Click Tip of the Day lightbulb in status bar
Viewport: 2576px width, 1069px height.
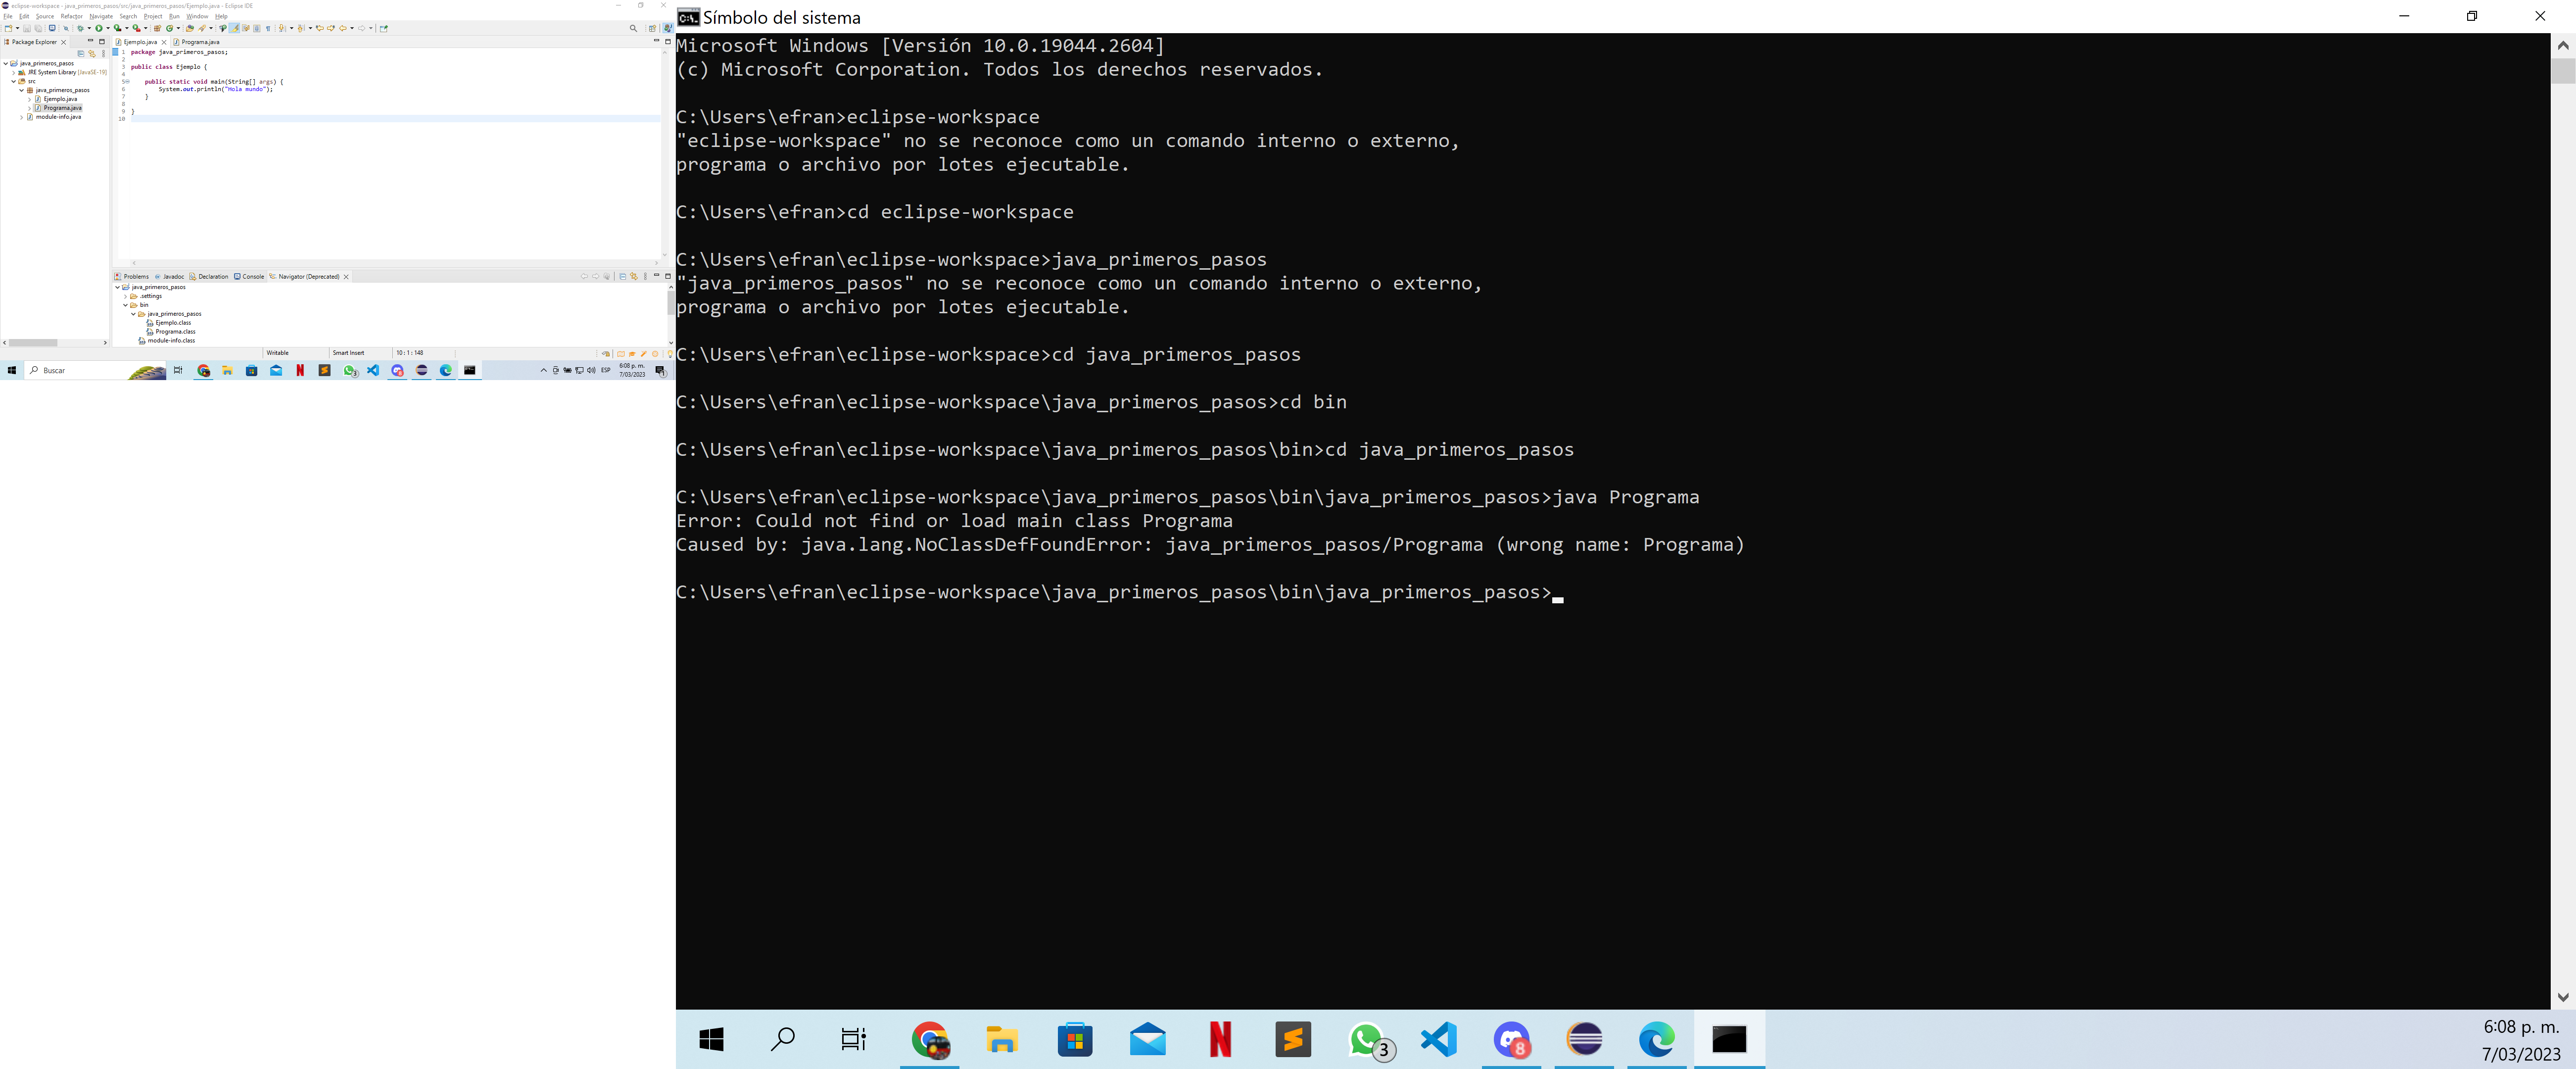click(x=669, y=354)
